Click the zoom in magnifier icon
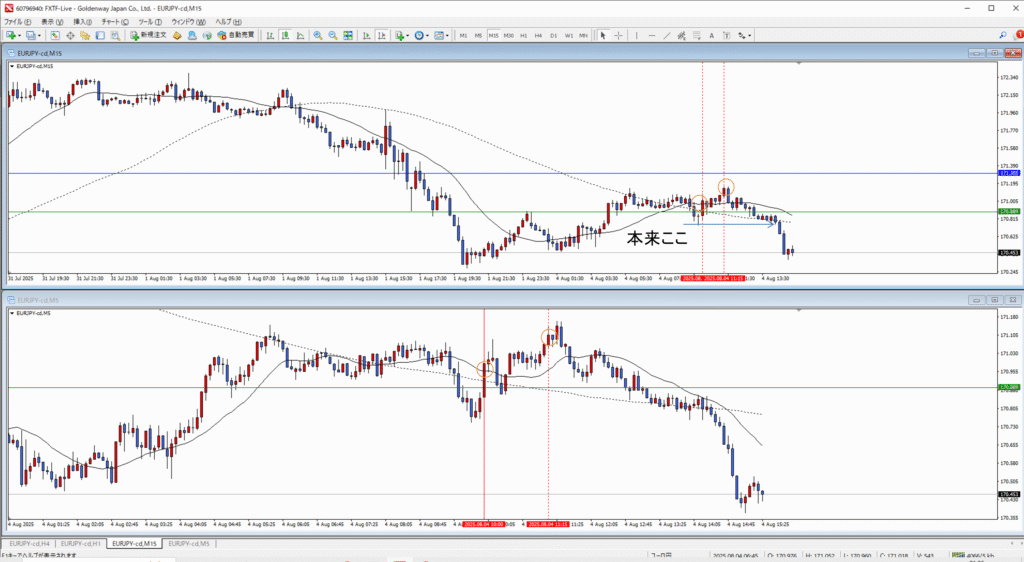This screenshot has width=1024, height=562. [x=318, y=35]
